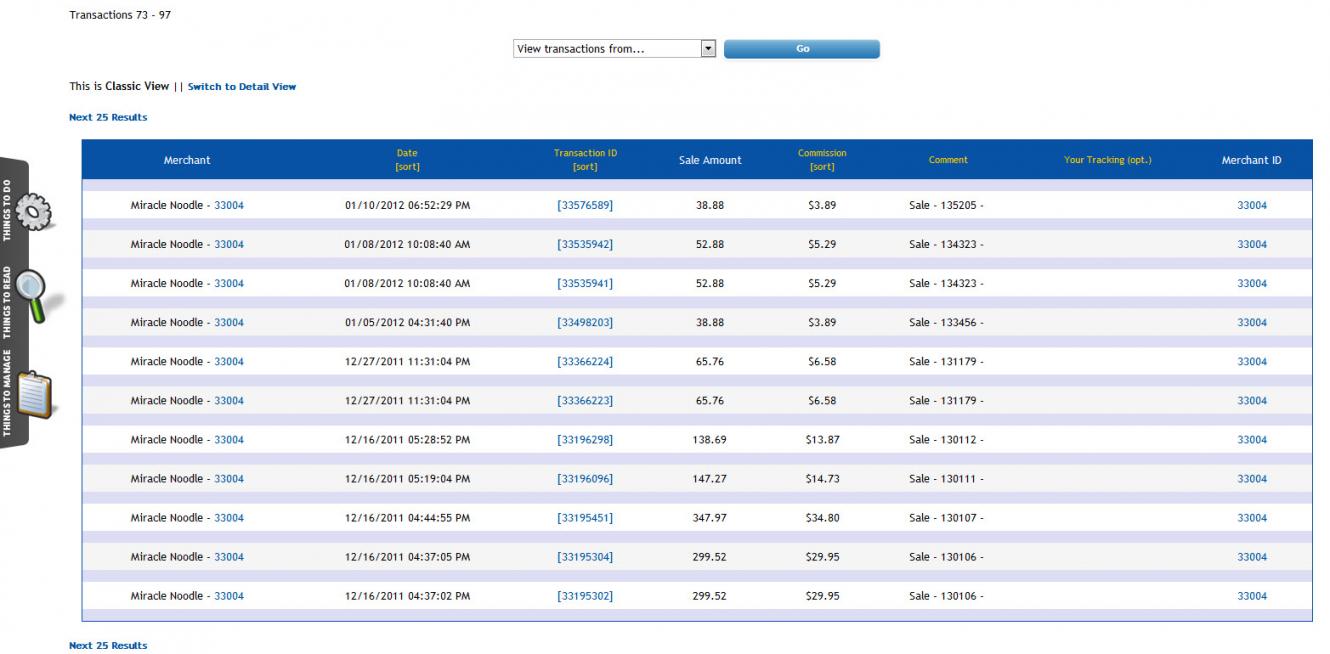This screenshot has height=654, width=1330.
Task: Click date 12/16/2011 04:44:55 PM
Action: click(x=407, y=517)
